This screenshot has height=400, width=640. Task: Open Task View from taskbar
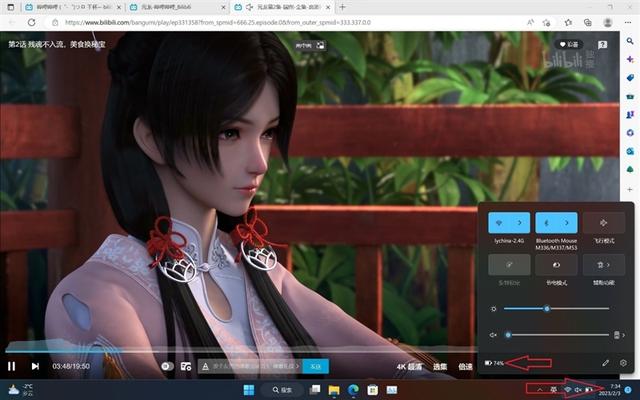pyautogui.click(x=314, y=390)
